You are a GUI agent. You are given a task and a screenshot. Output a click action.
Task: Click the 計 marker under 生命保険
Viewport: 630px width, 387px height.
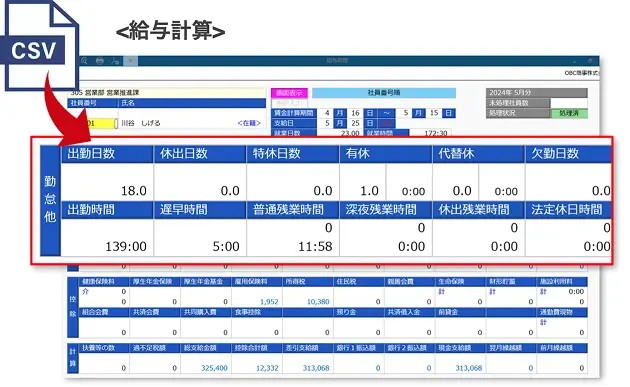pos(442,291)
